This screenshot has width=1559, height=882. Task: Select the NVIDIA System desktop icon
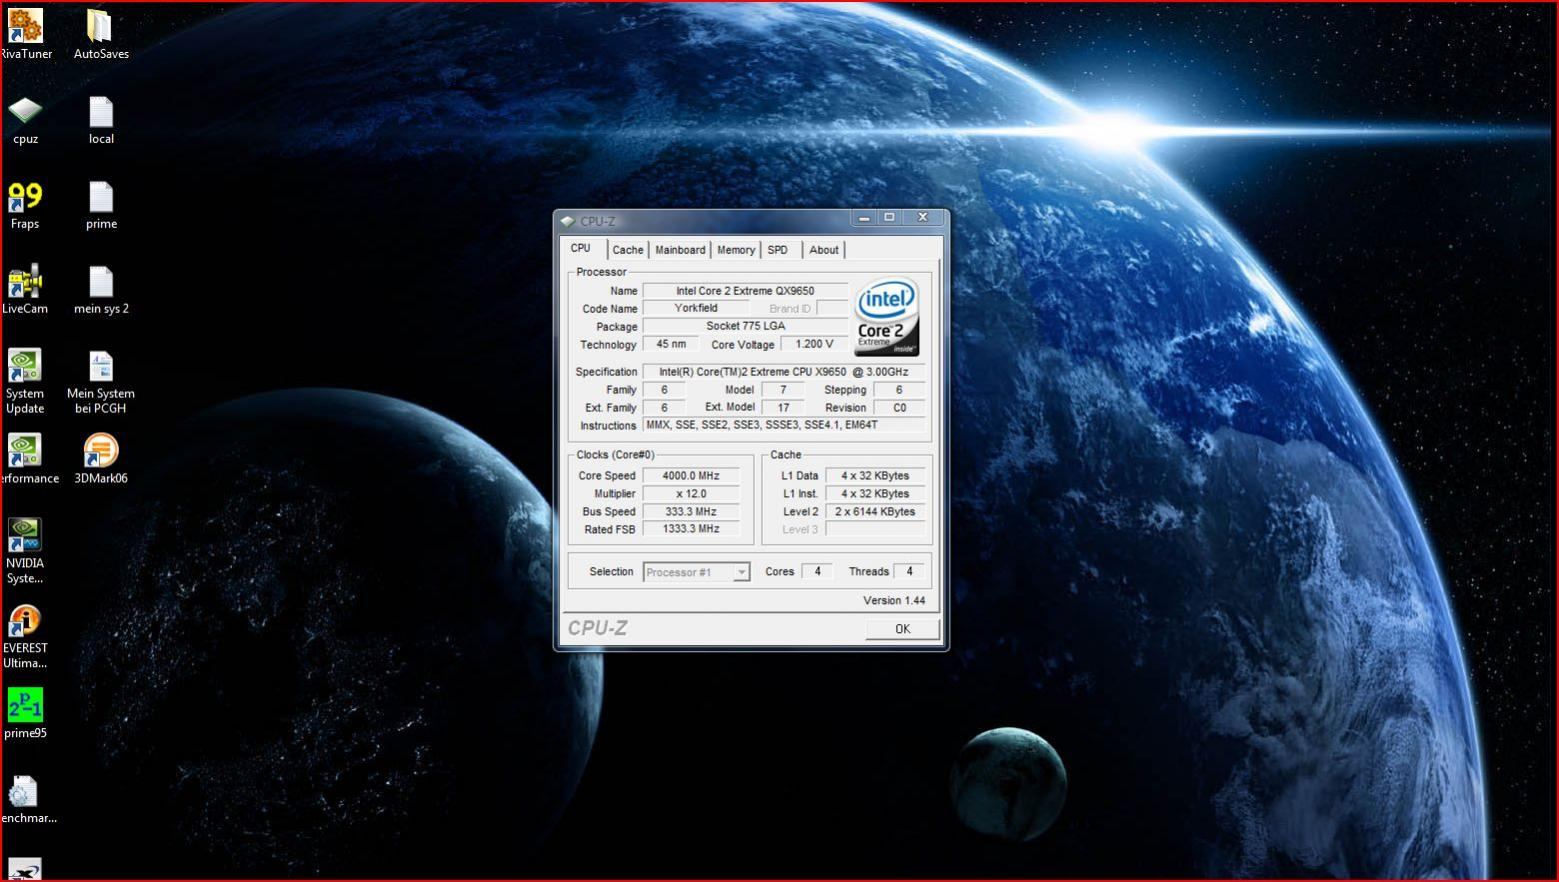tap(25, 551)
